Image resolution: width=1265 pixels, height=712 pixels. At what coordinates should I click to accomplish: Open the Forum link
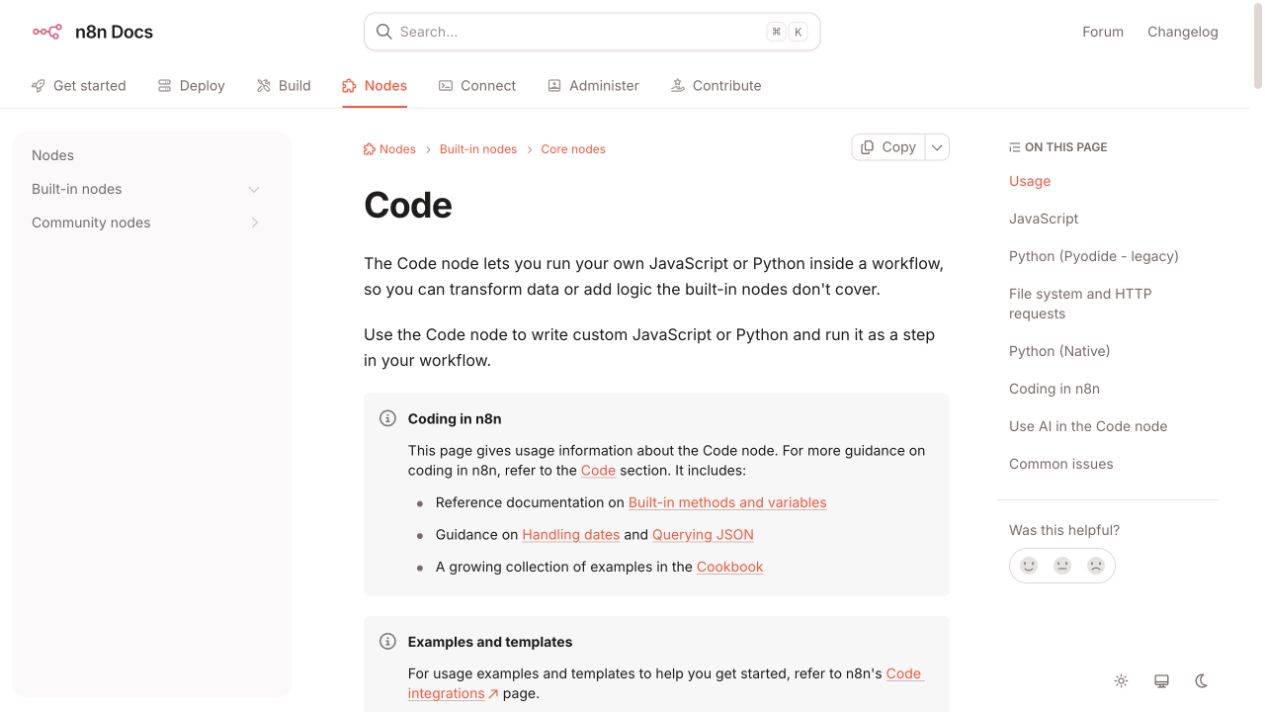pyautogui.click(x=1103, y=32)
